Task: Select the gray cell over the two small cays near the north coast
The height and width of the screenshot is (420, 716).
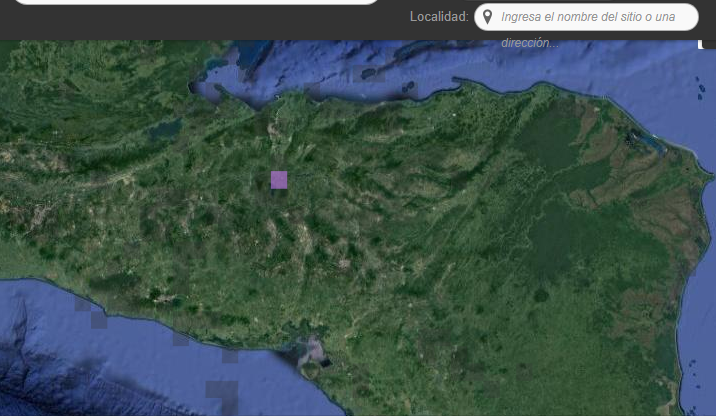Action: (x=410, y=90)
